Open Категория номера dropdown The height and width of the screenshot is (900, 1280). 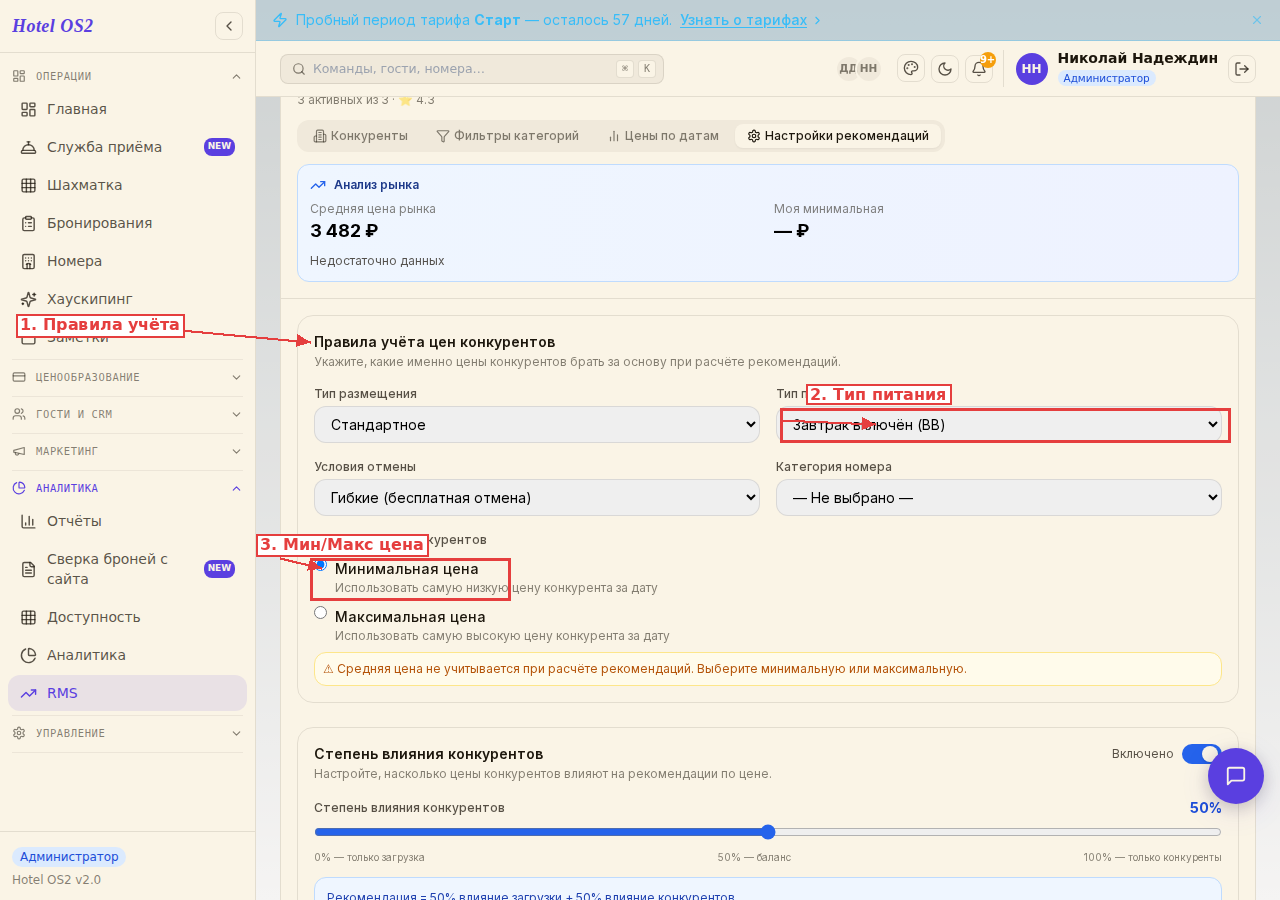point(999,497)
